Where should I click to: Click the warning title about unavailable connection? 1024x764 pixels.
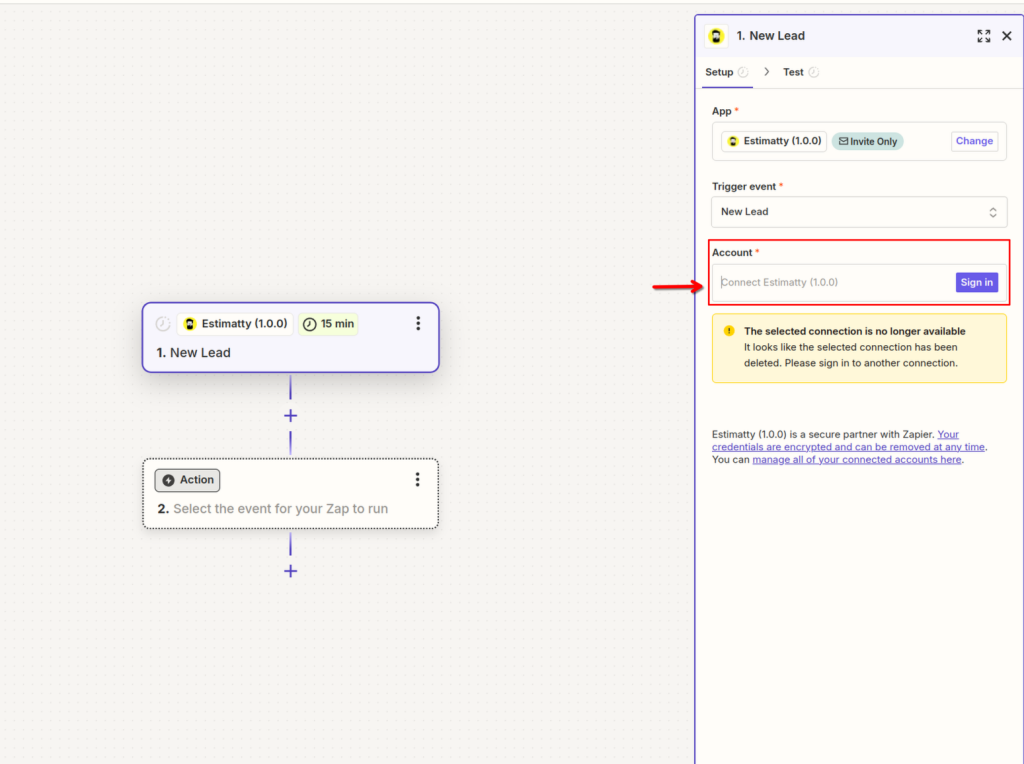854,331
